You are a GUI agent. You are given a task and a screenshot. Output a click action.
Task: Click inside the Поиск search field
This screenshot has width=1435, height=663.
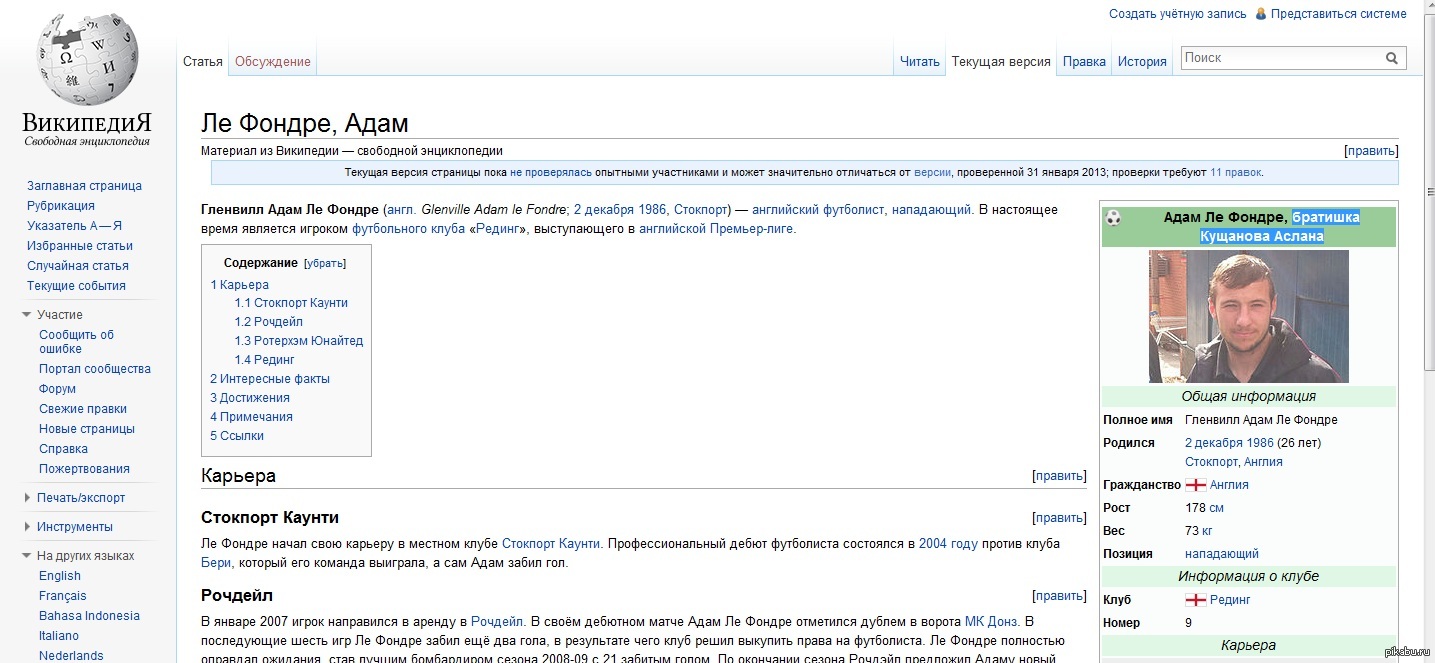1280,59
